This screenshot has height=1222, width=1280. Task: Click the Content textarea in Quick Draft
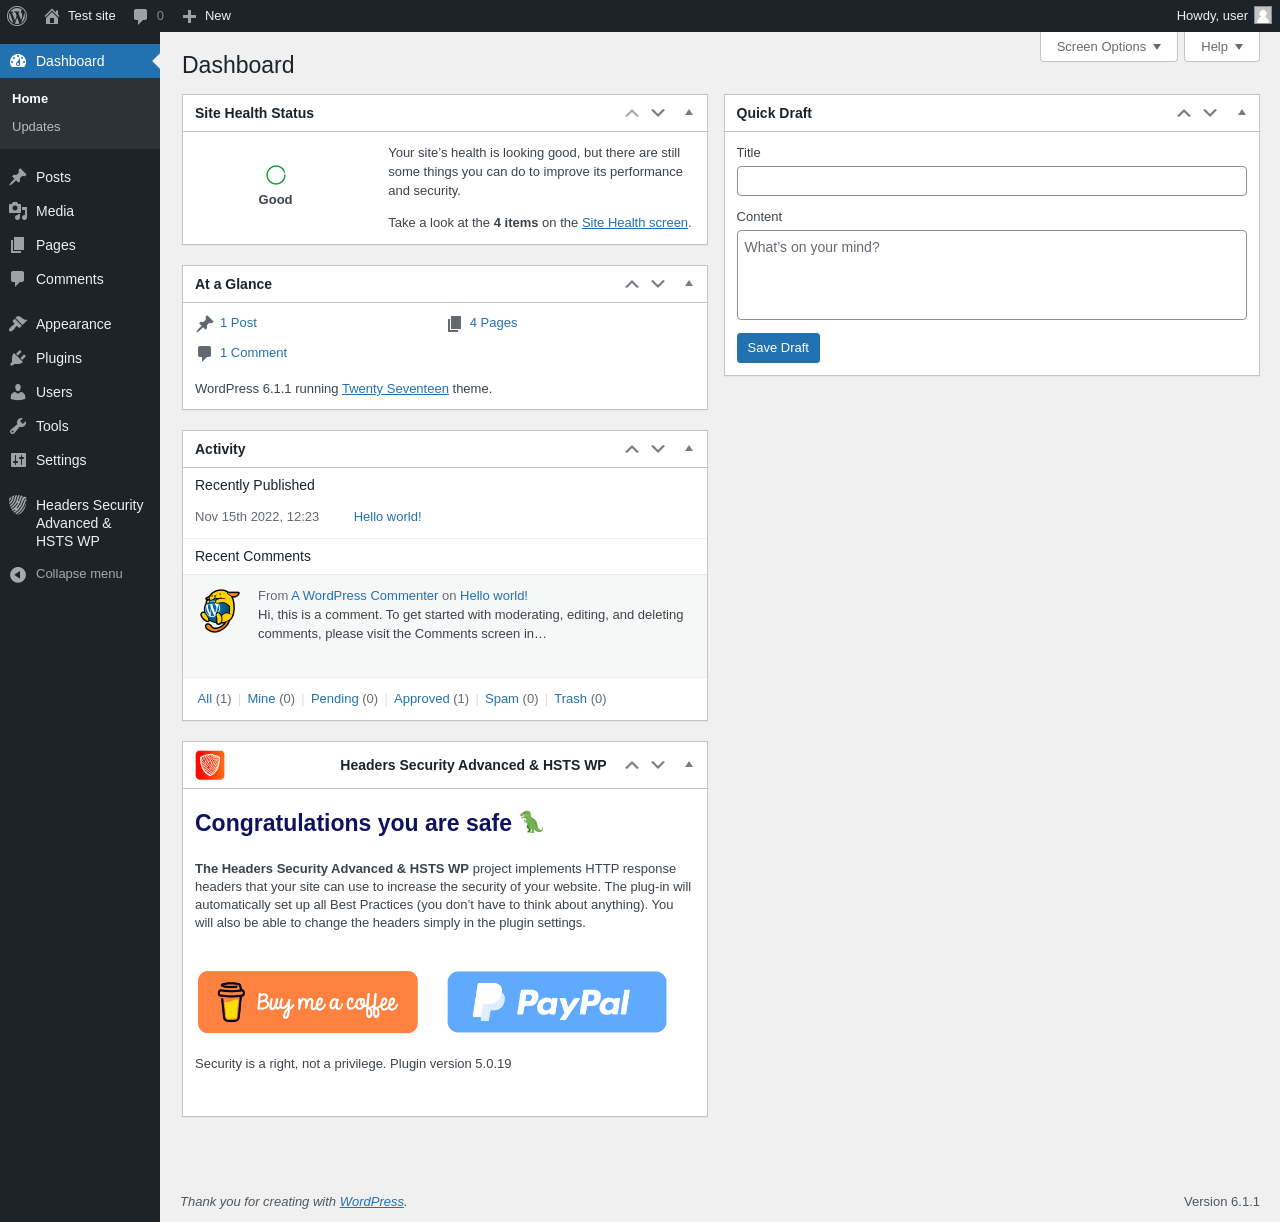click(x=992, y=275)
